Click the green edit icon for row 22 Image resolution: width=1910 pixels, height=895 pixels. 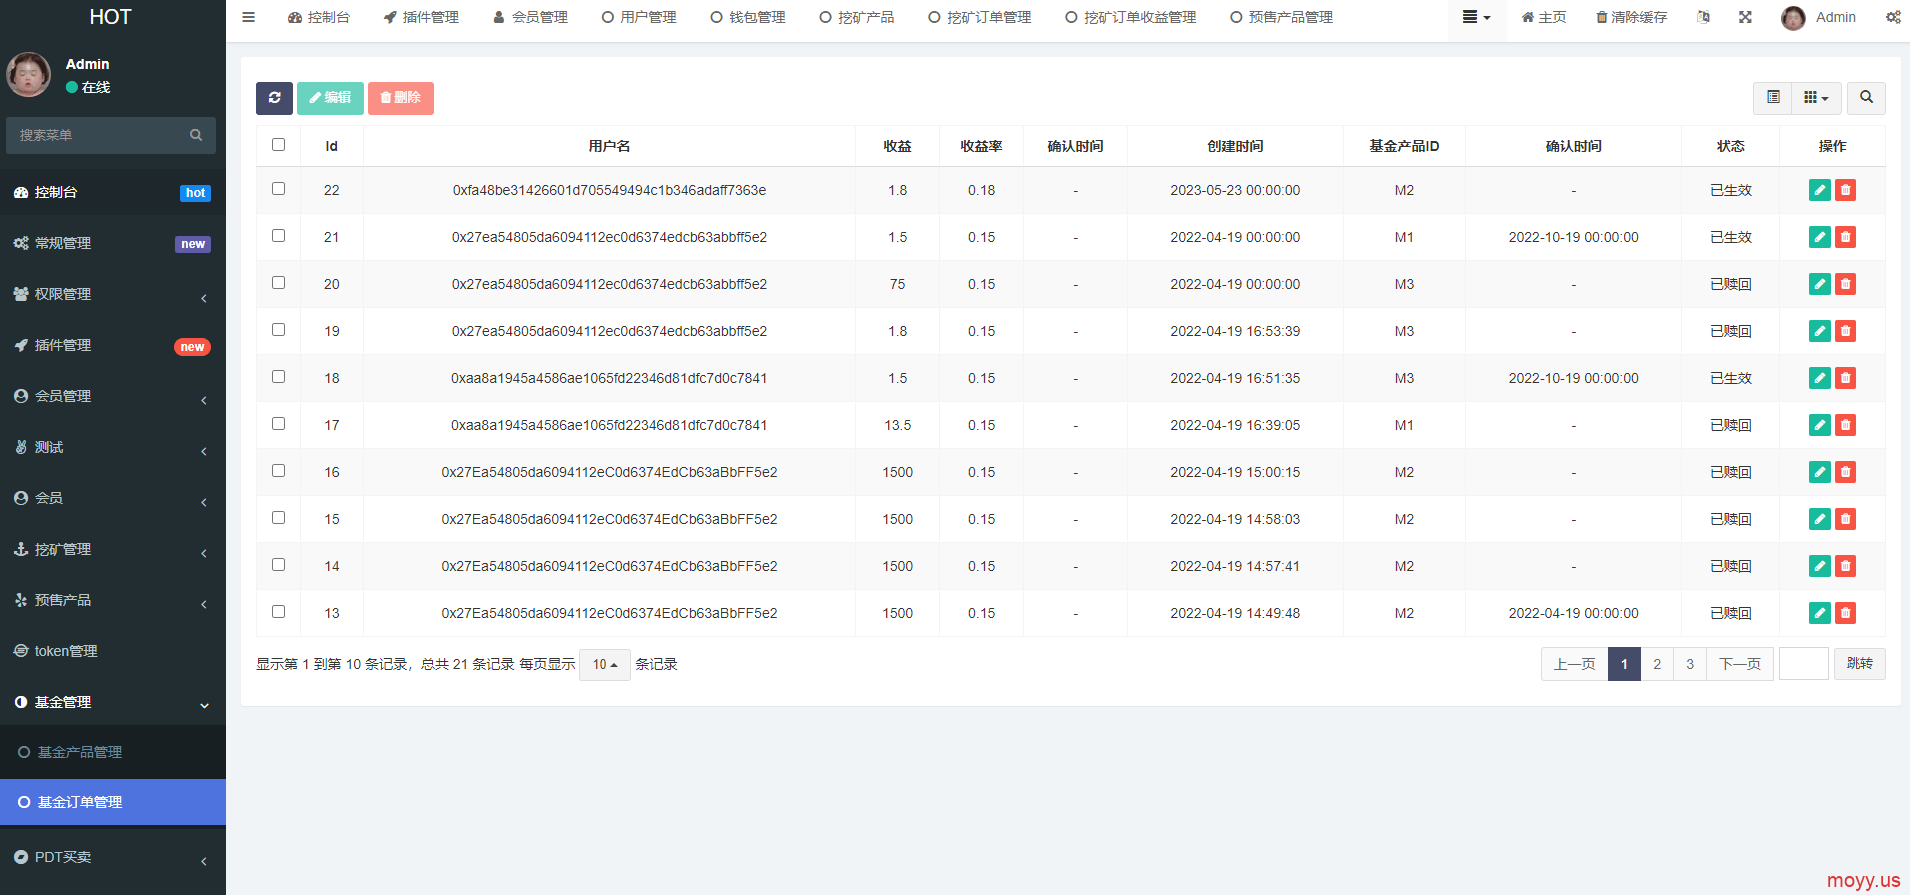[x=1819, y=190]
